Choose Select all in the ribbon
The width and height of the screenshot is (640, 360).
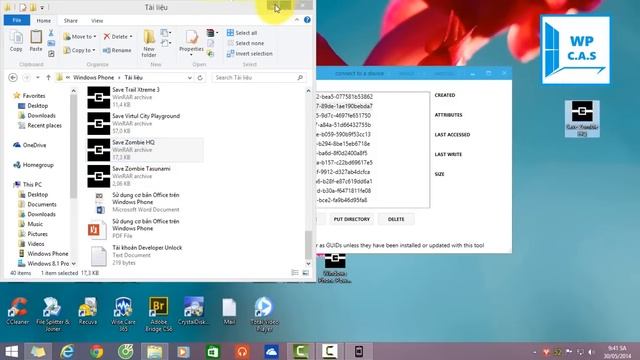[x=242, y=33]
